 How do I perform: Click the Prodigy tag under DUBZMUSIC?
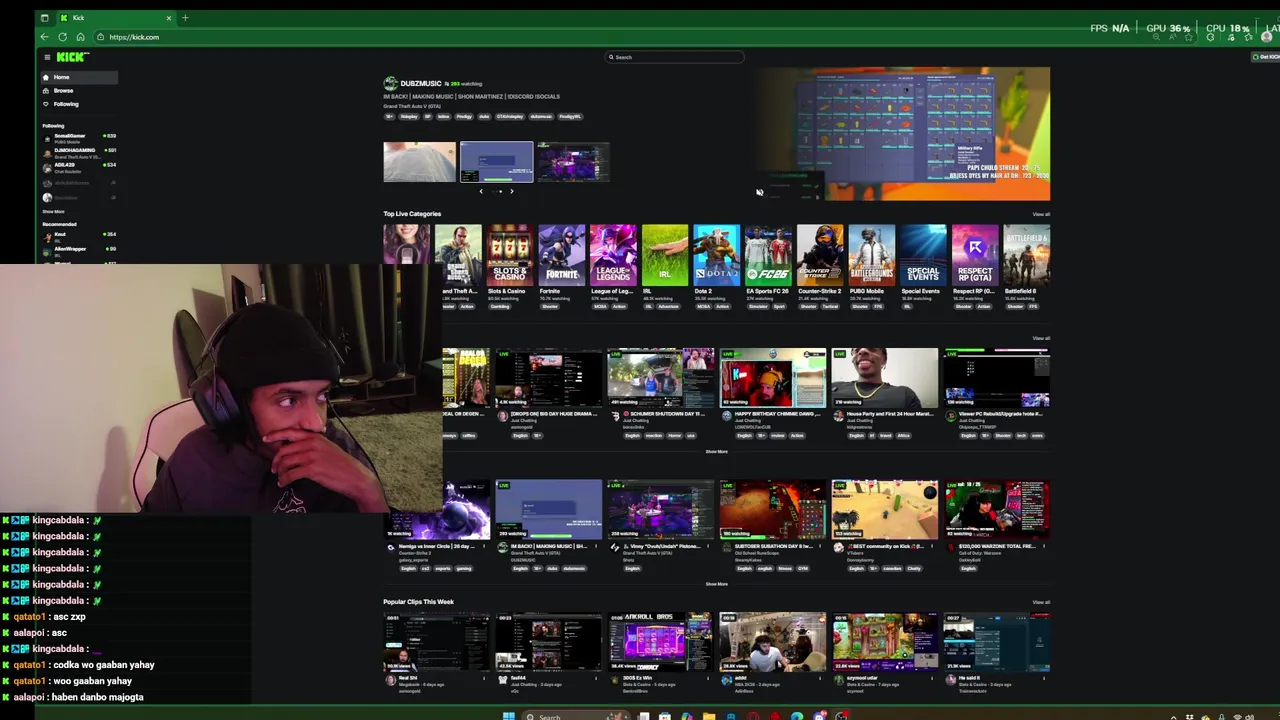464,116
